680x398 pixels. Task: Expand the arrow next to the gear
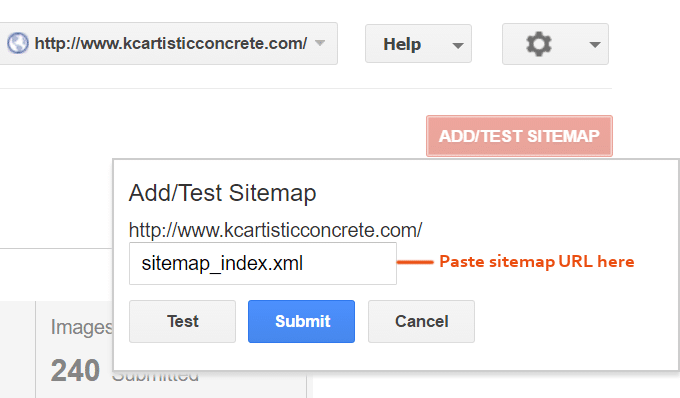click(x=595, y=45)
